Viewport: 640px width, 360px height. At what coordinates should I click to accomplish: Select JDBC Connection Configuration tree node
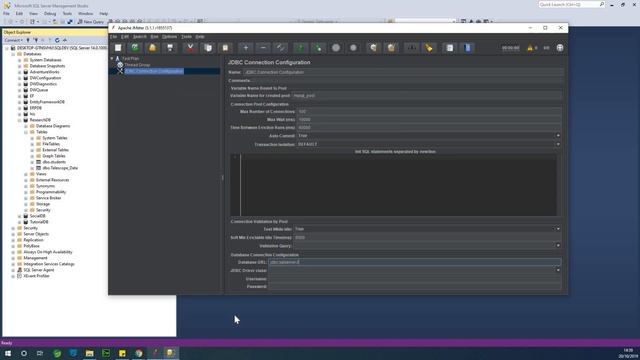pos(154,71)
